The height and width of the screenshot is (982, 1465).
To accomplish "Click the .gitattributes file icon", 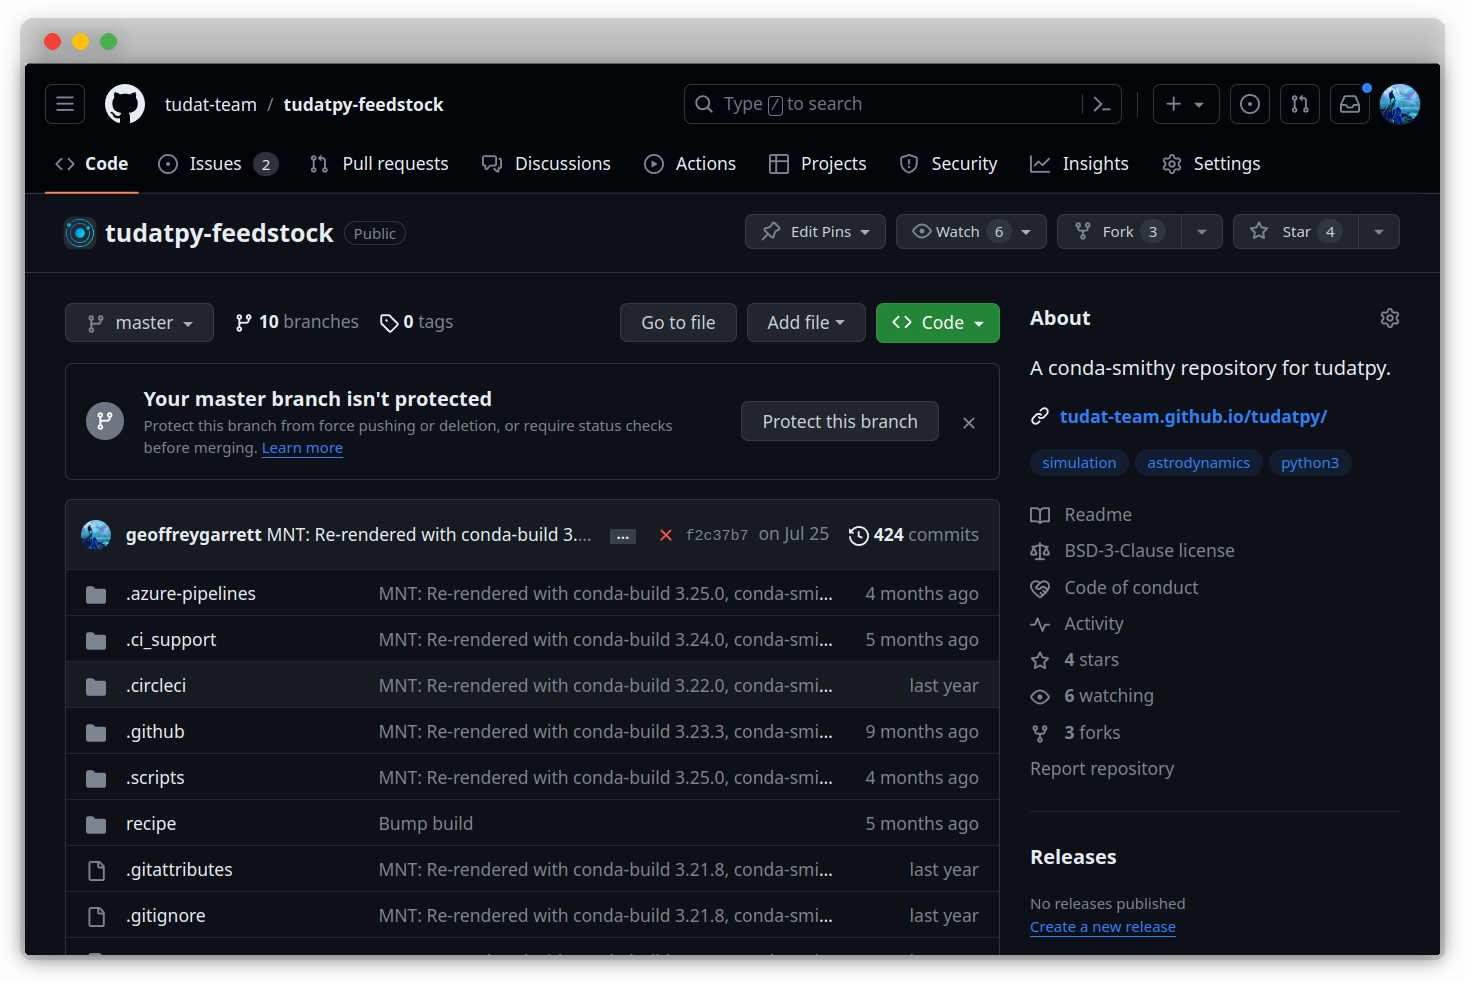I will coord(97,871).
